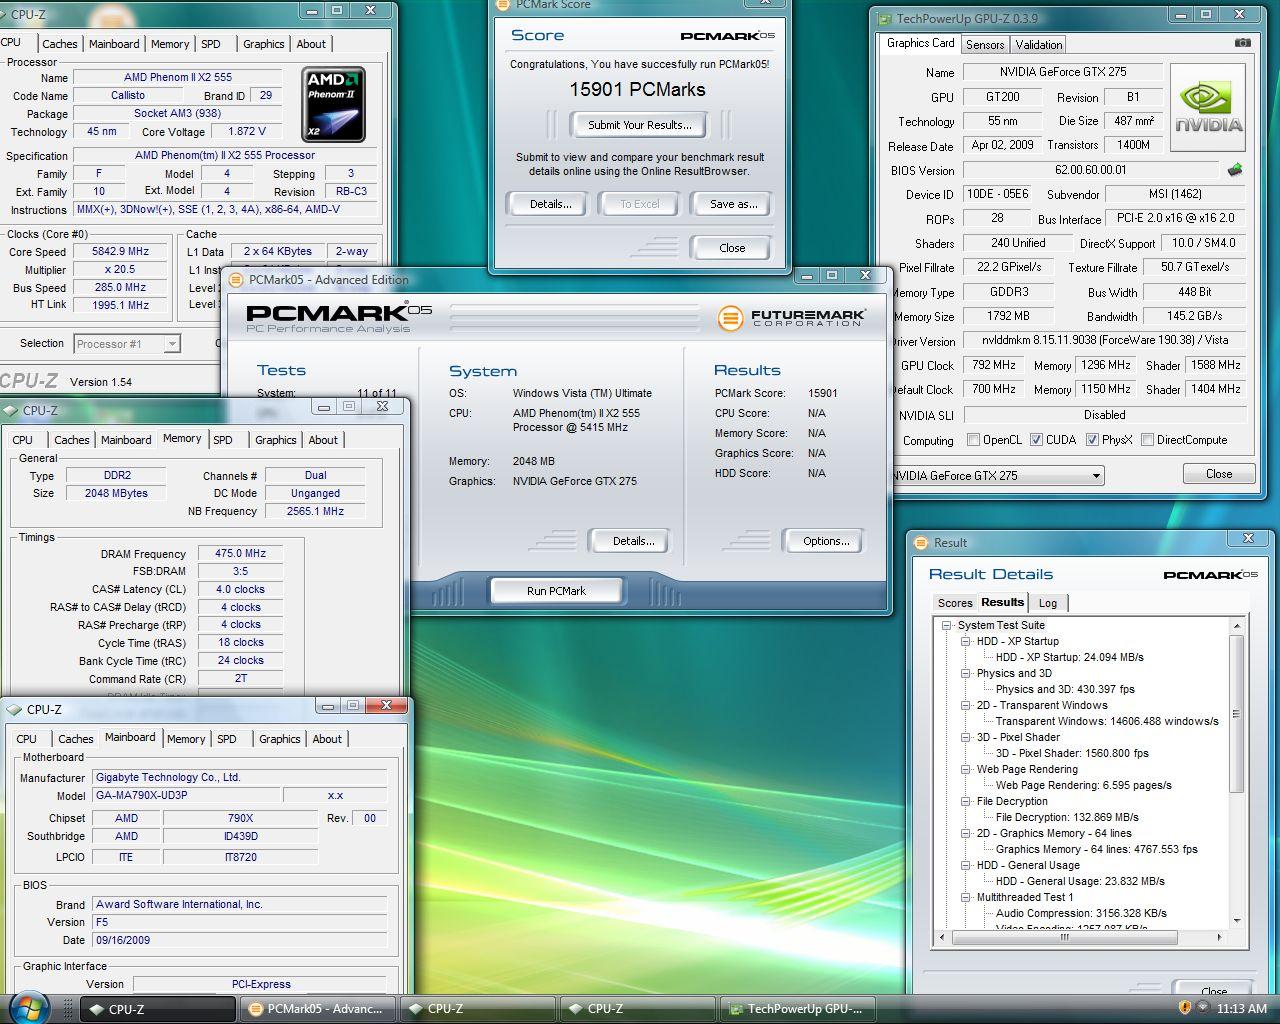Open the Validation tab in GPU-Z
This screenshot has width=1280, height=1024.
pos(1038,45)
